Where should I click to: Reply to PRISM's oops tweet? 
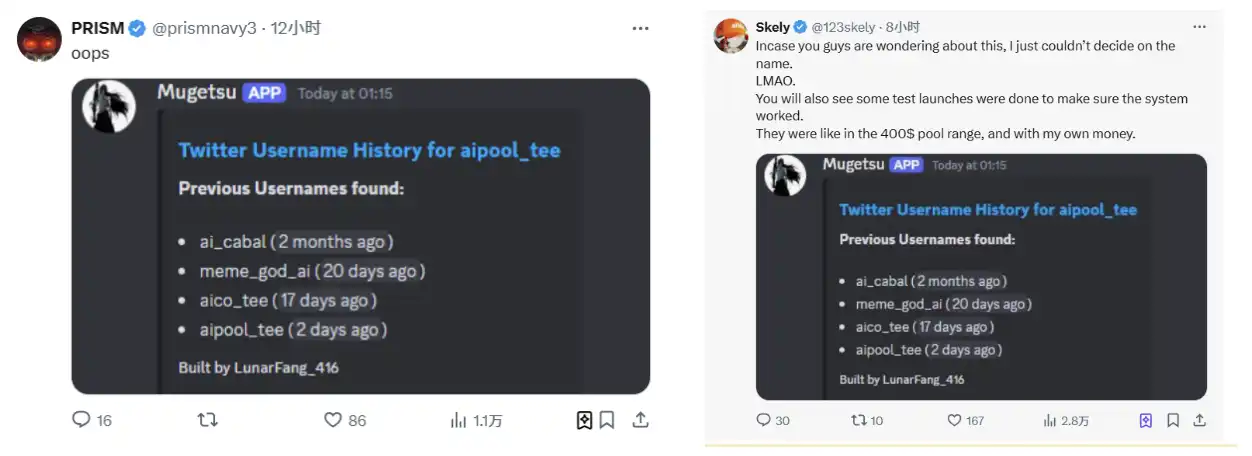(x=82, y=420)
